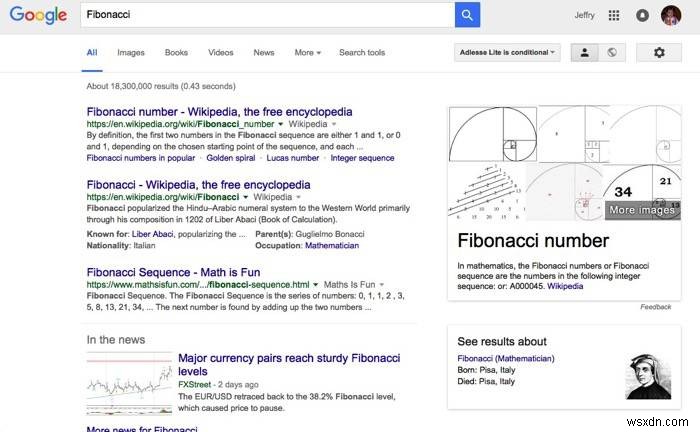Click the More images thumbnail overlay
Image resolution: width=700 pixels, height=432 pixels.
pyautogui.click(x=644, y=210)
